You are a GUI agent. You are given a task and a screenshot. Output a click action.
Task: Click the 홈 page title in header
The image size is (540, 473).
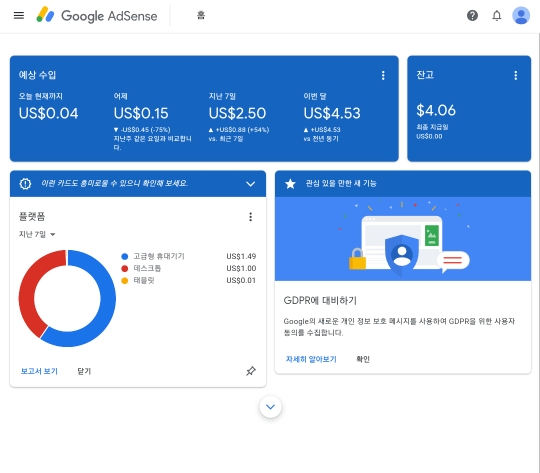pos(201,16)
